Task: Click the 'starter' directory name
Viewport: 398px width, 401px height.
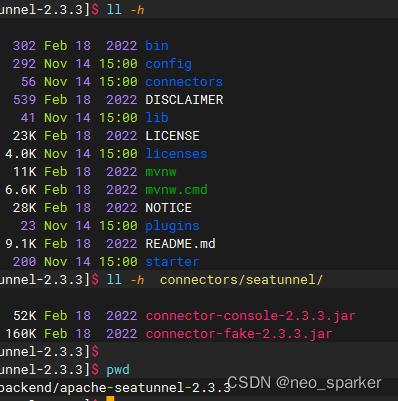Action: point(172,262)
